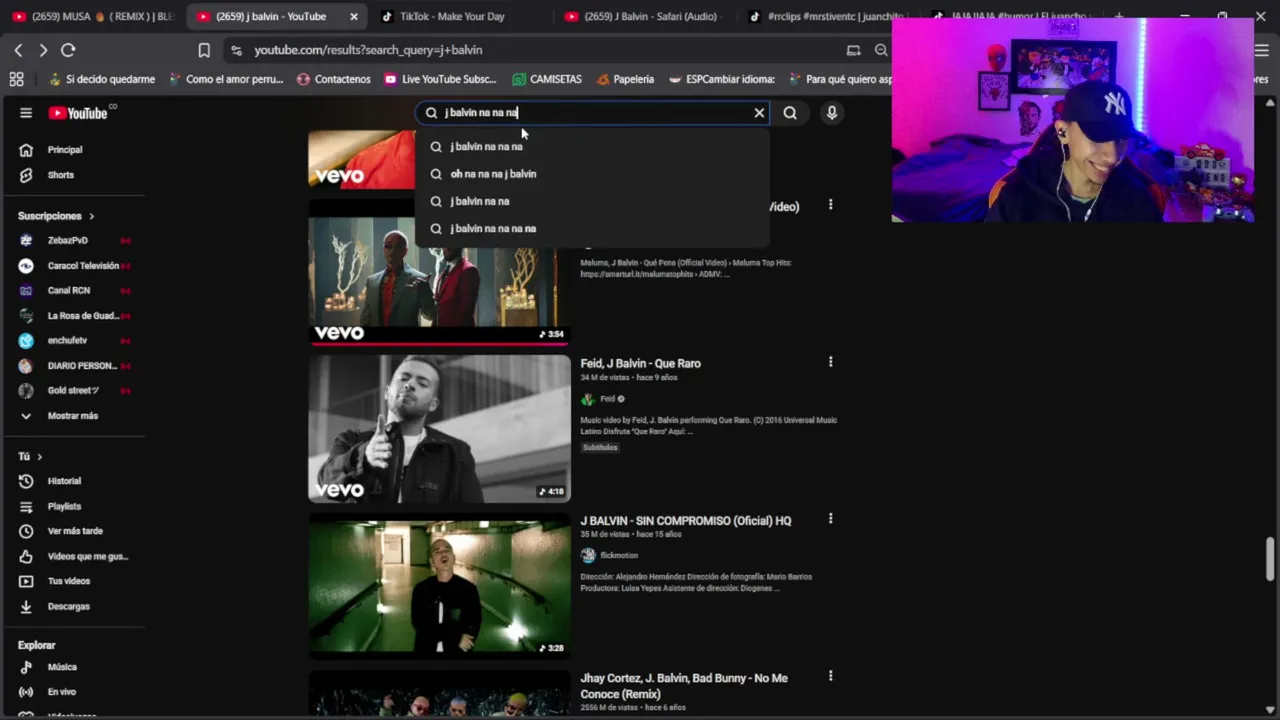Open the YouTube hamburger guide menu
1280x720 pixels.
[26, 113]
